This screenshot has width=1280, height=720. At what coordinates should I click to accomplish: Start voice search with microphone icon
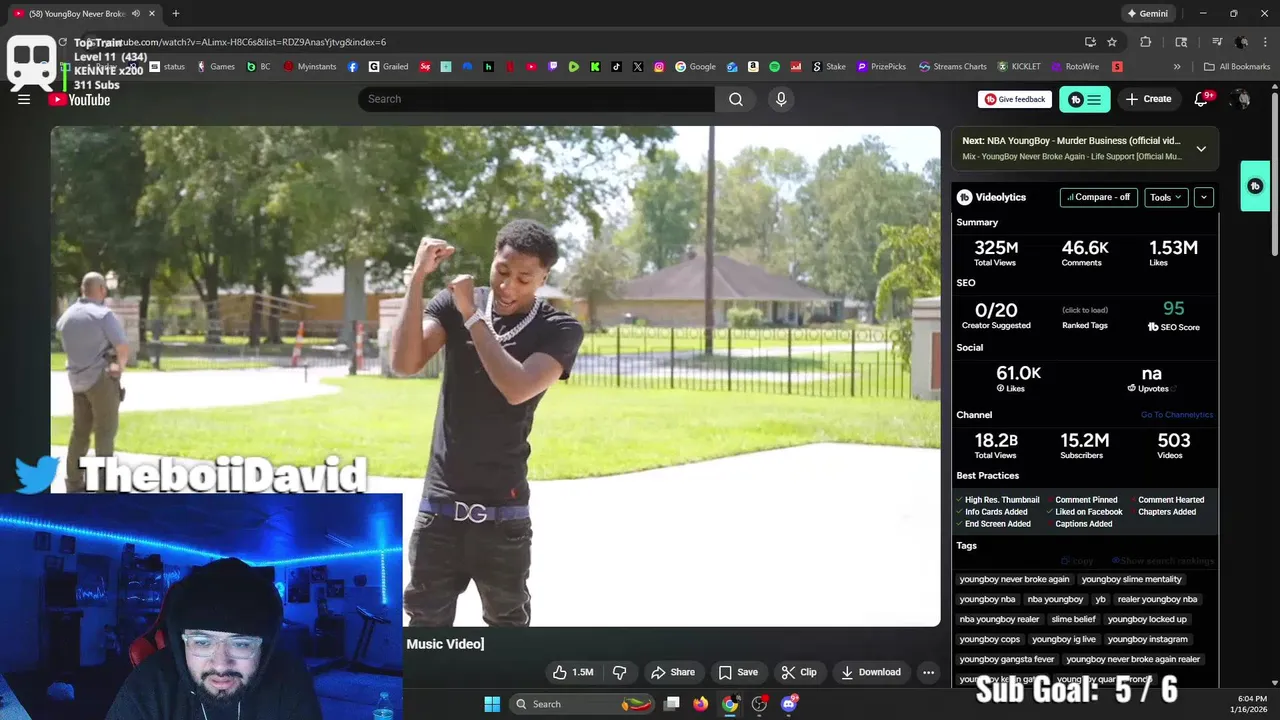pyautogui.click(x=781, y=99)
